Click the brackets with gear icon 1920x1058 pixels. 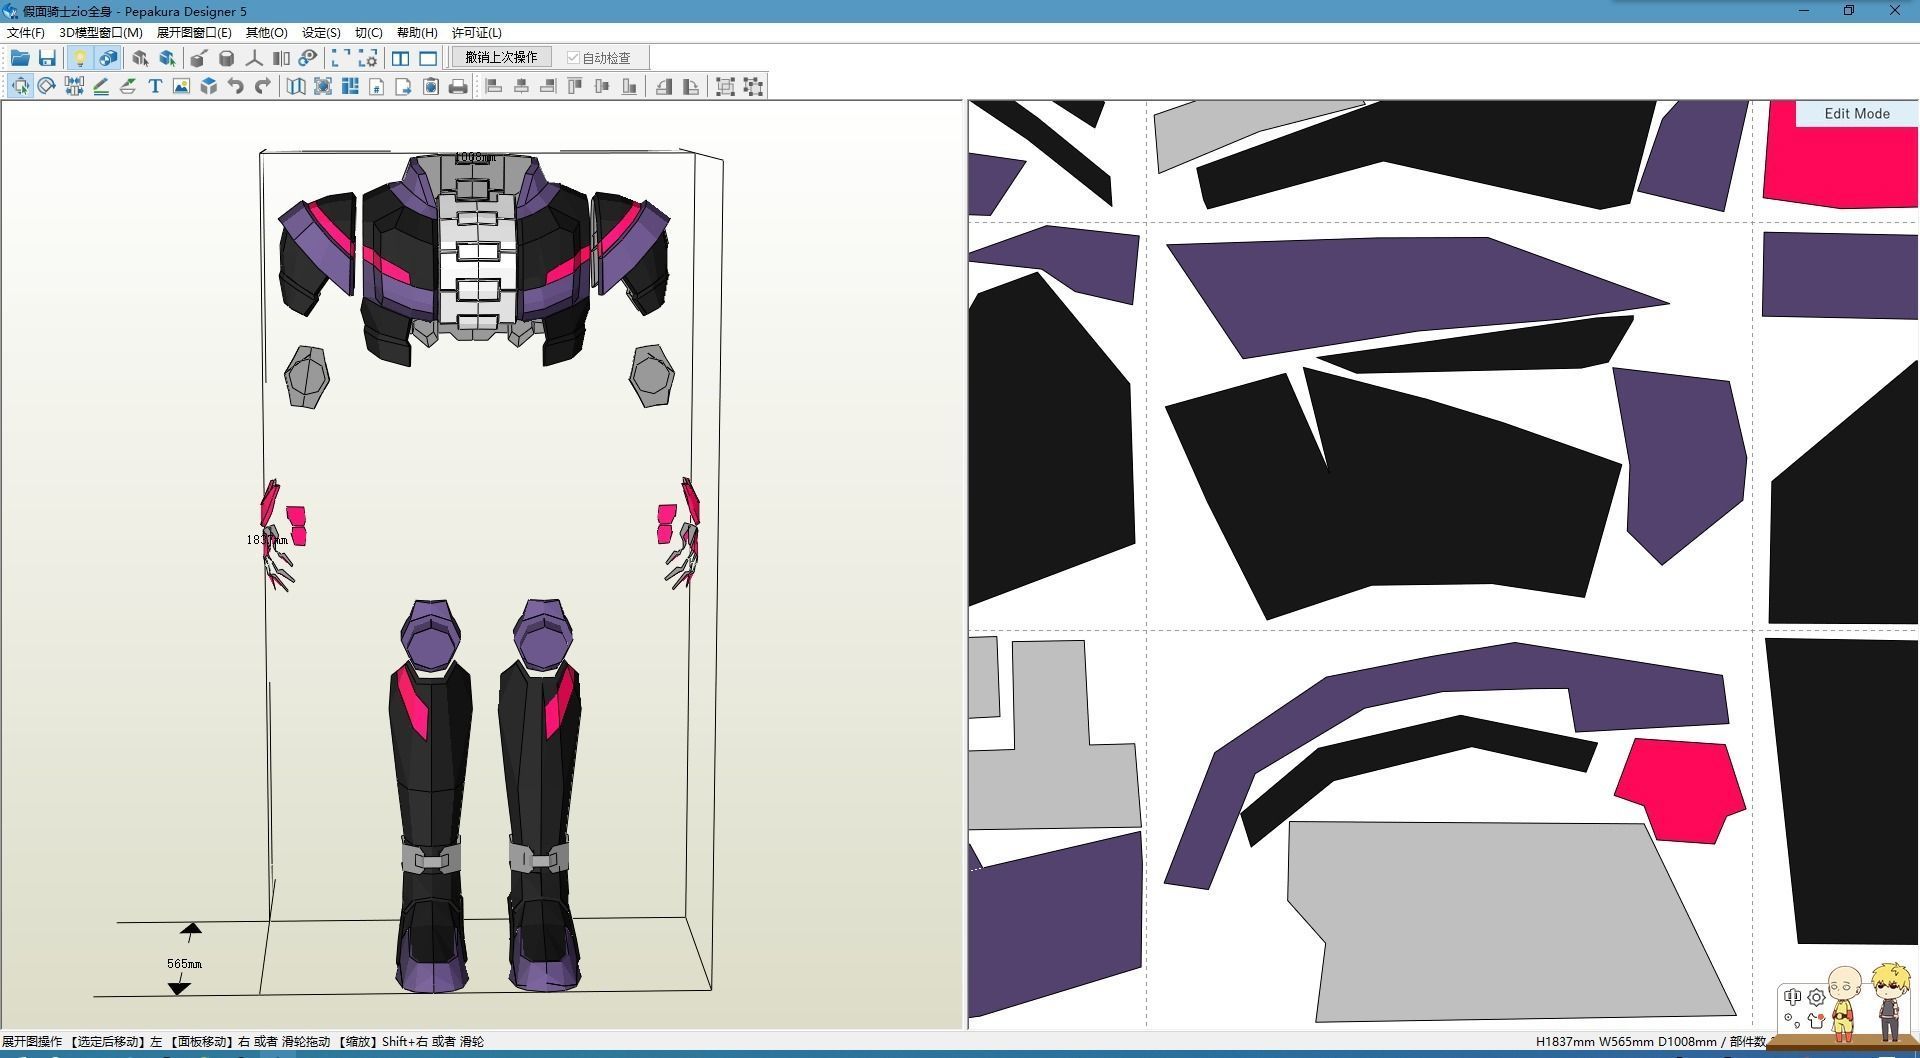[368, 58]
